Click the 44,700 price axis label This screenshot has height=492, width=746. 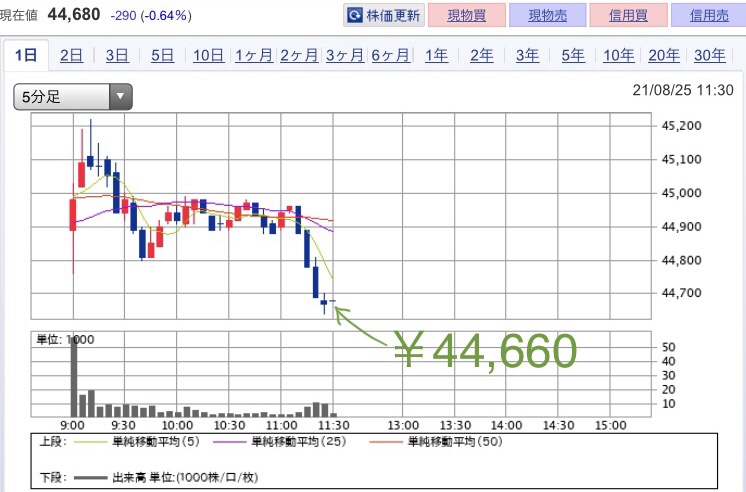coord(681,293)
